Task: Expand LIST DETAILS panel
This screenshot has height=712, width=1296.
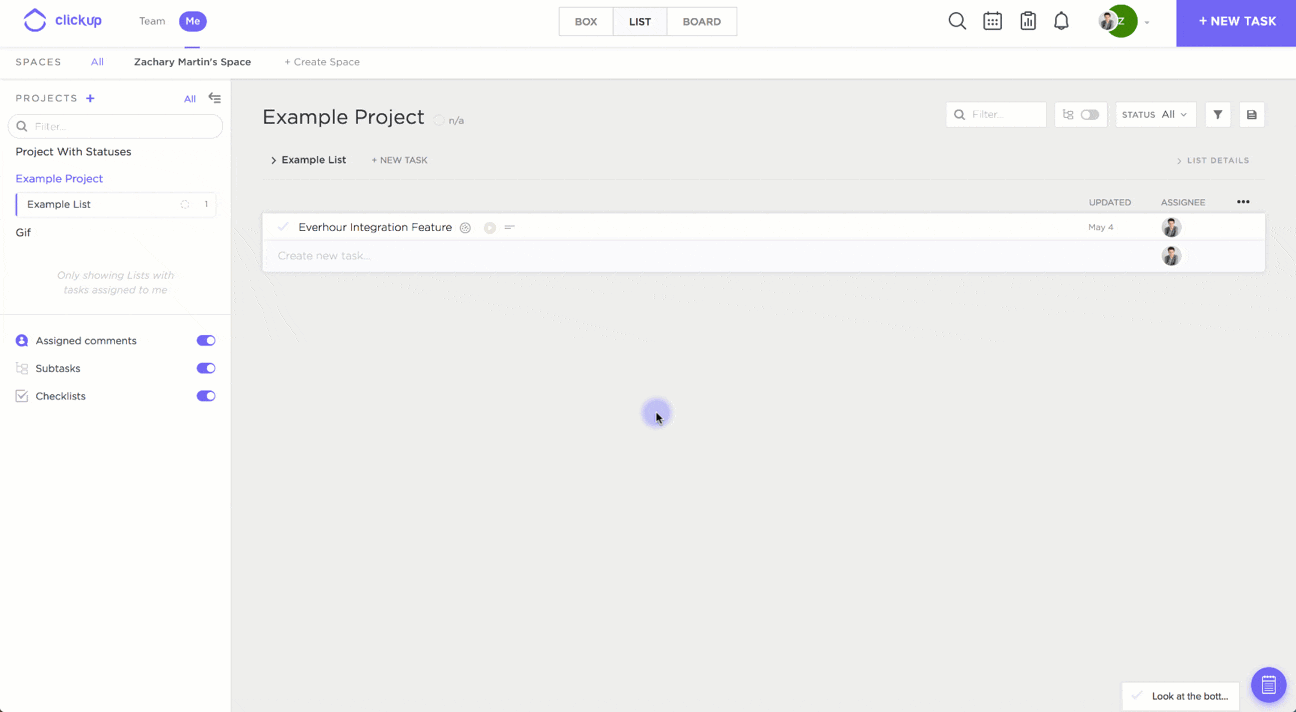Action: pos(1212,160)
